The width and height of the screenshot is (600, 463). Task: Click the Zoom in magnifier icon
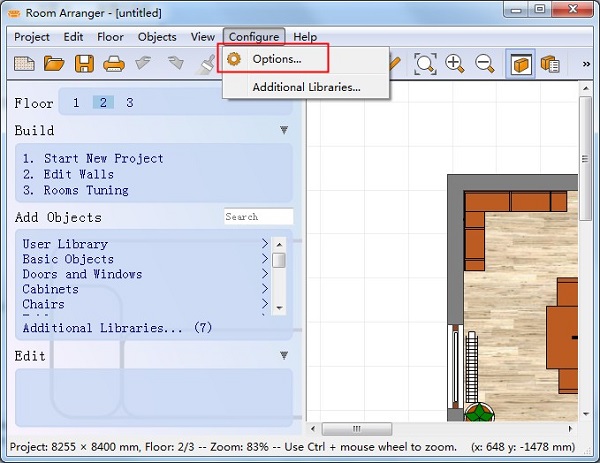coord(455,64)
